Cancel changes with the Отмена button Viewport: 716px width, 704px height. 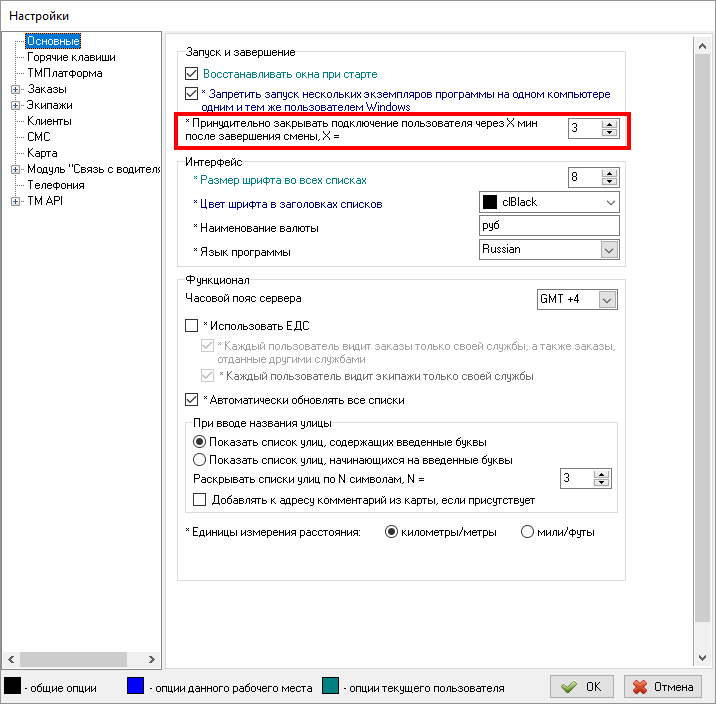coord(663,687)
